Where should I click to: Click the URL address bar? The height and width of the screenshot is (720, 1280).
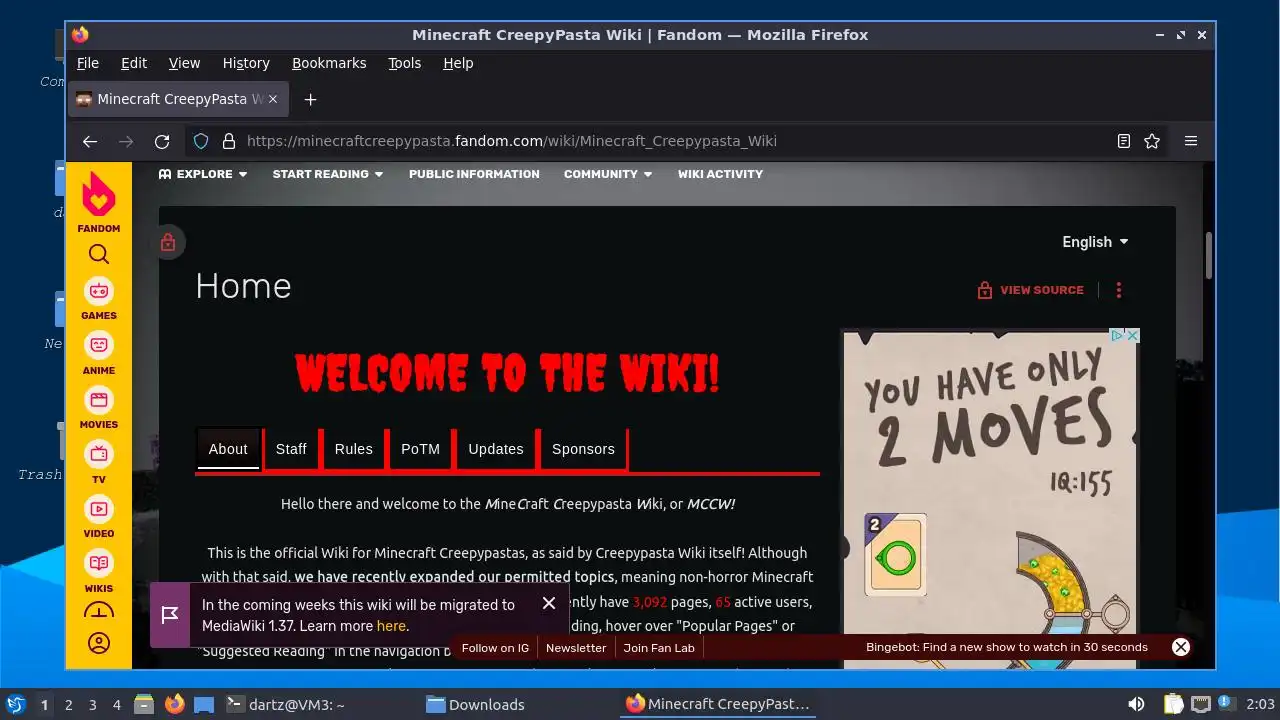click(x=650, y=141)
